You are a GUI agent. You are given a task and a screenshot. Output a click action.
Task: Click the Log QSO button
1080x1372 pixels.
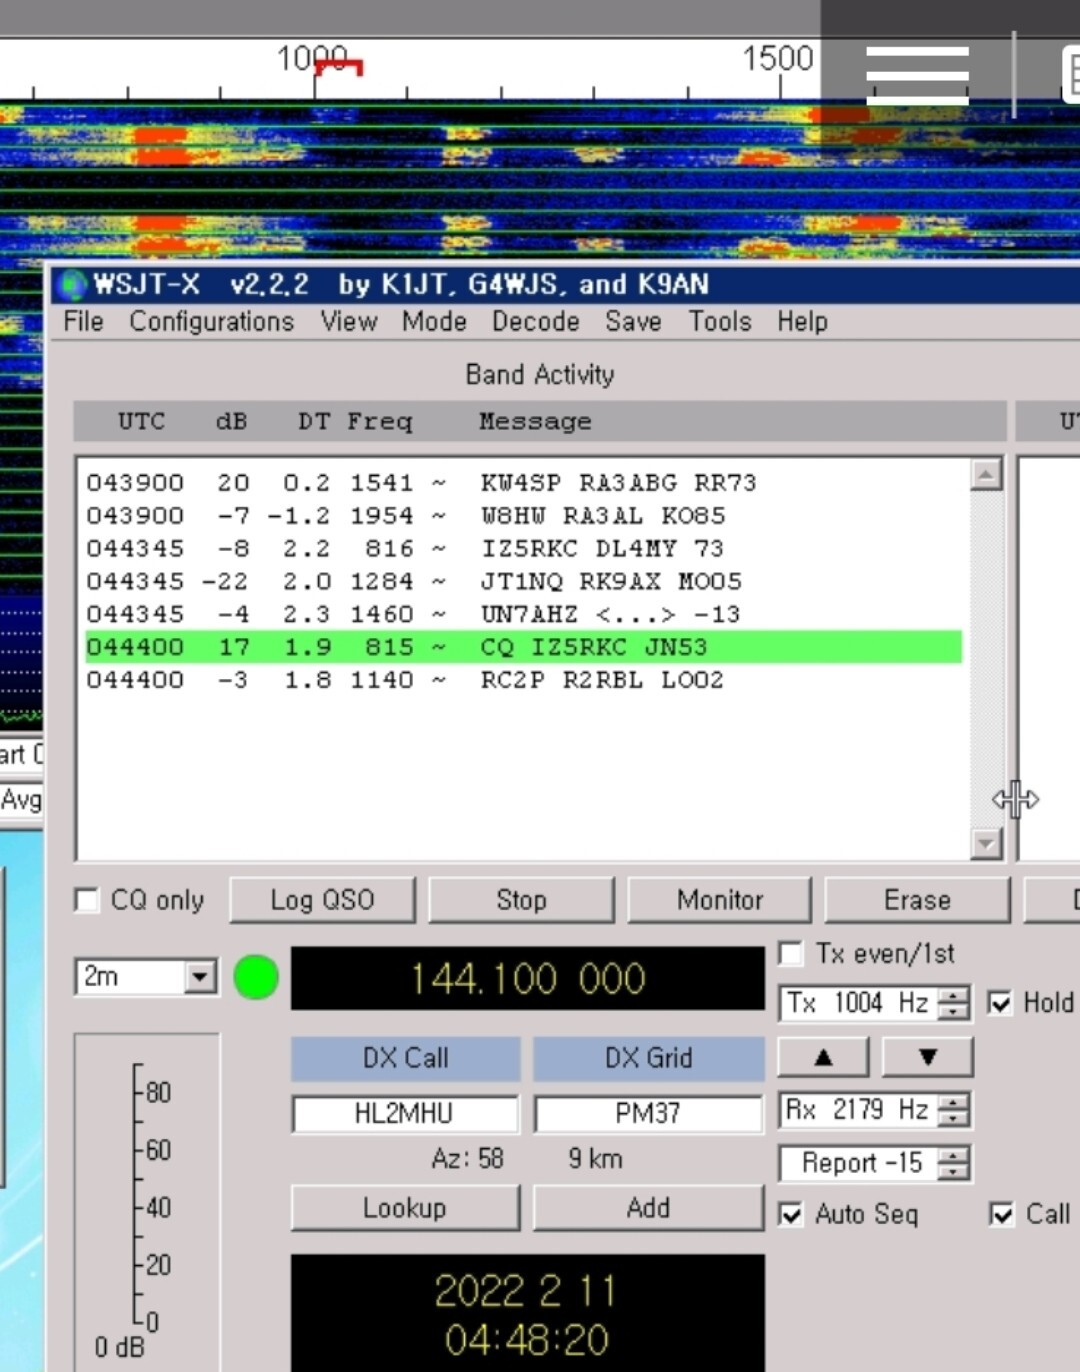(322, 900)
